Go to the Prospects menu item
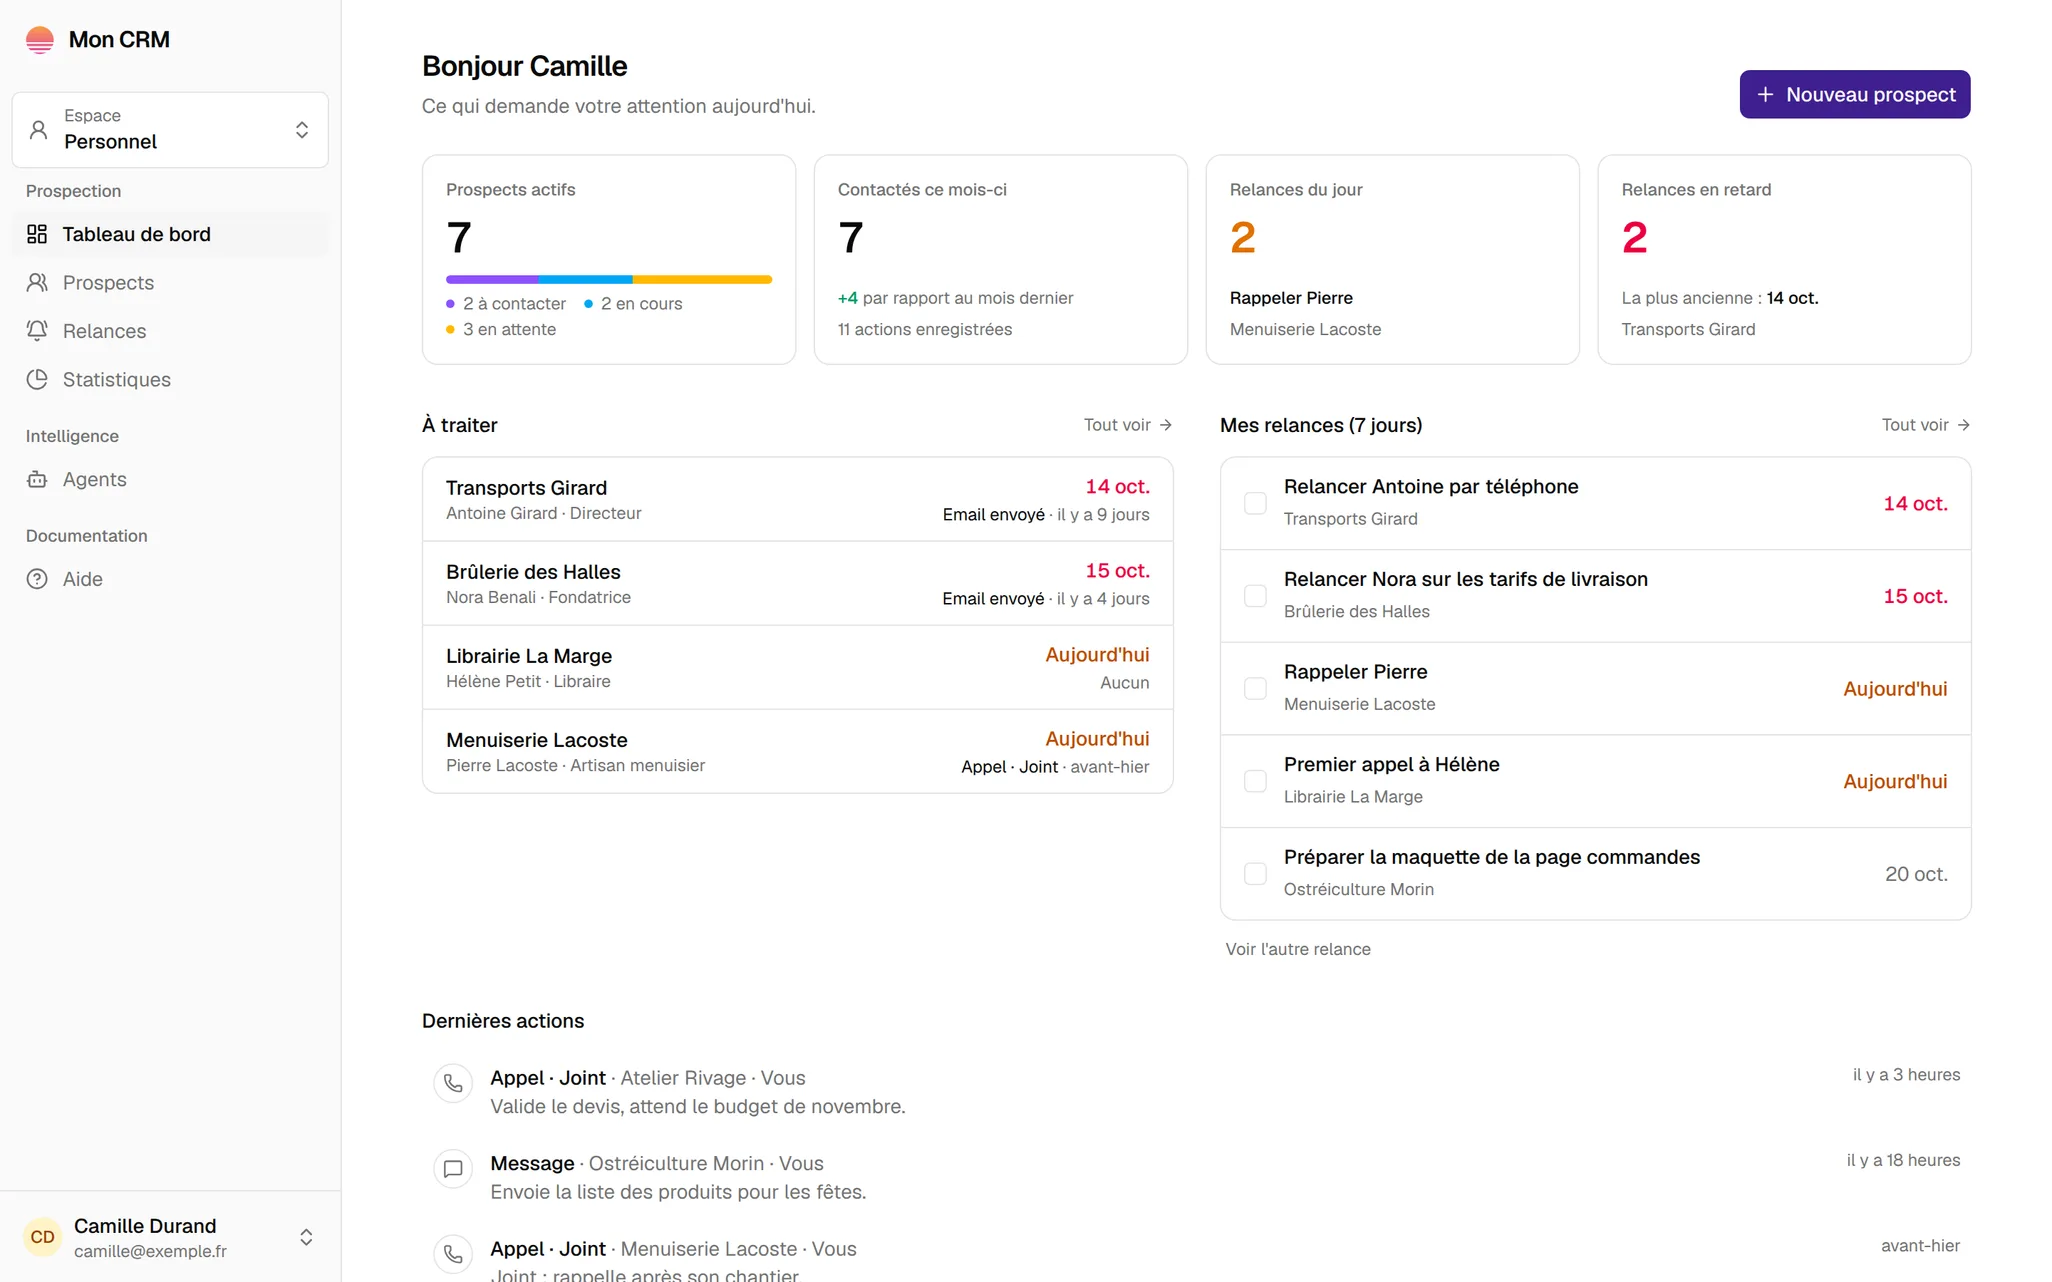 (170, 282)
